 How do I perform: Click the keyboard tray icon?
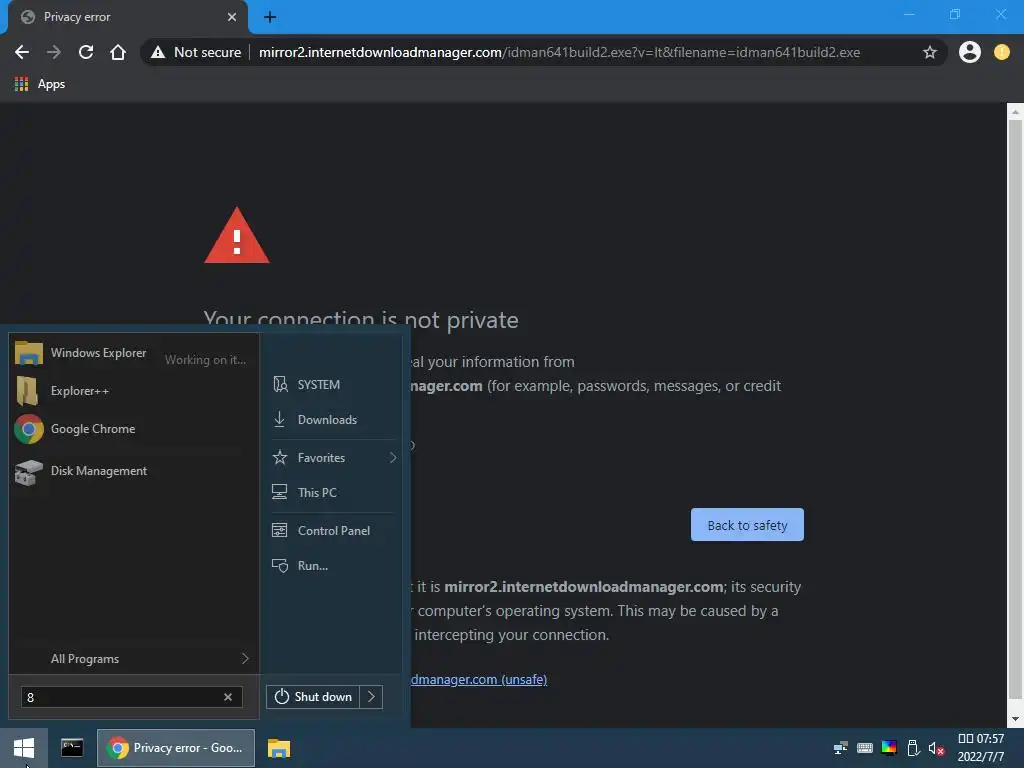point(865,748)
